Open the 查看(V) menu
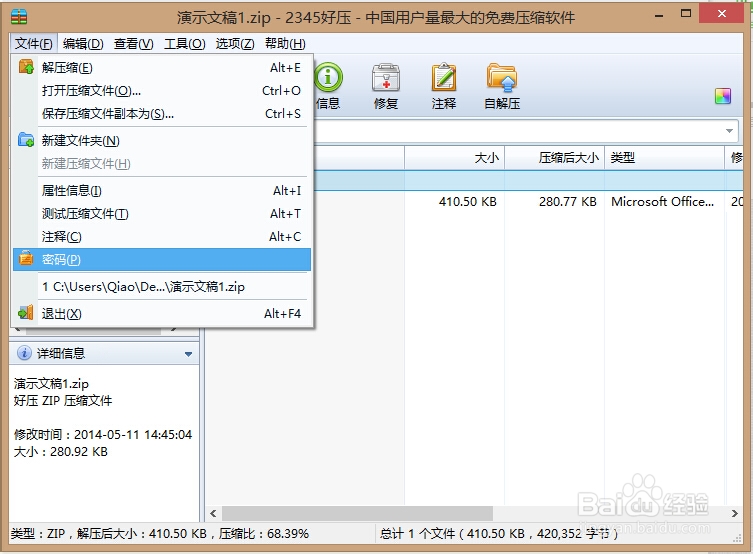Image resolution: width=753 pixels, height=554 pixels. pyautogui.click(x=134, y=44)
